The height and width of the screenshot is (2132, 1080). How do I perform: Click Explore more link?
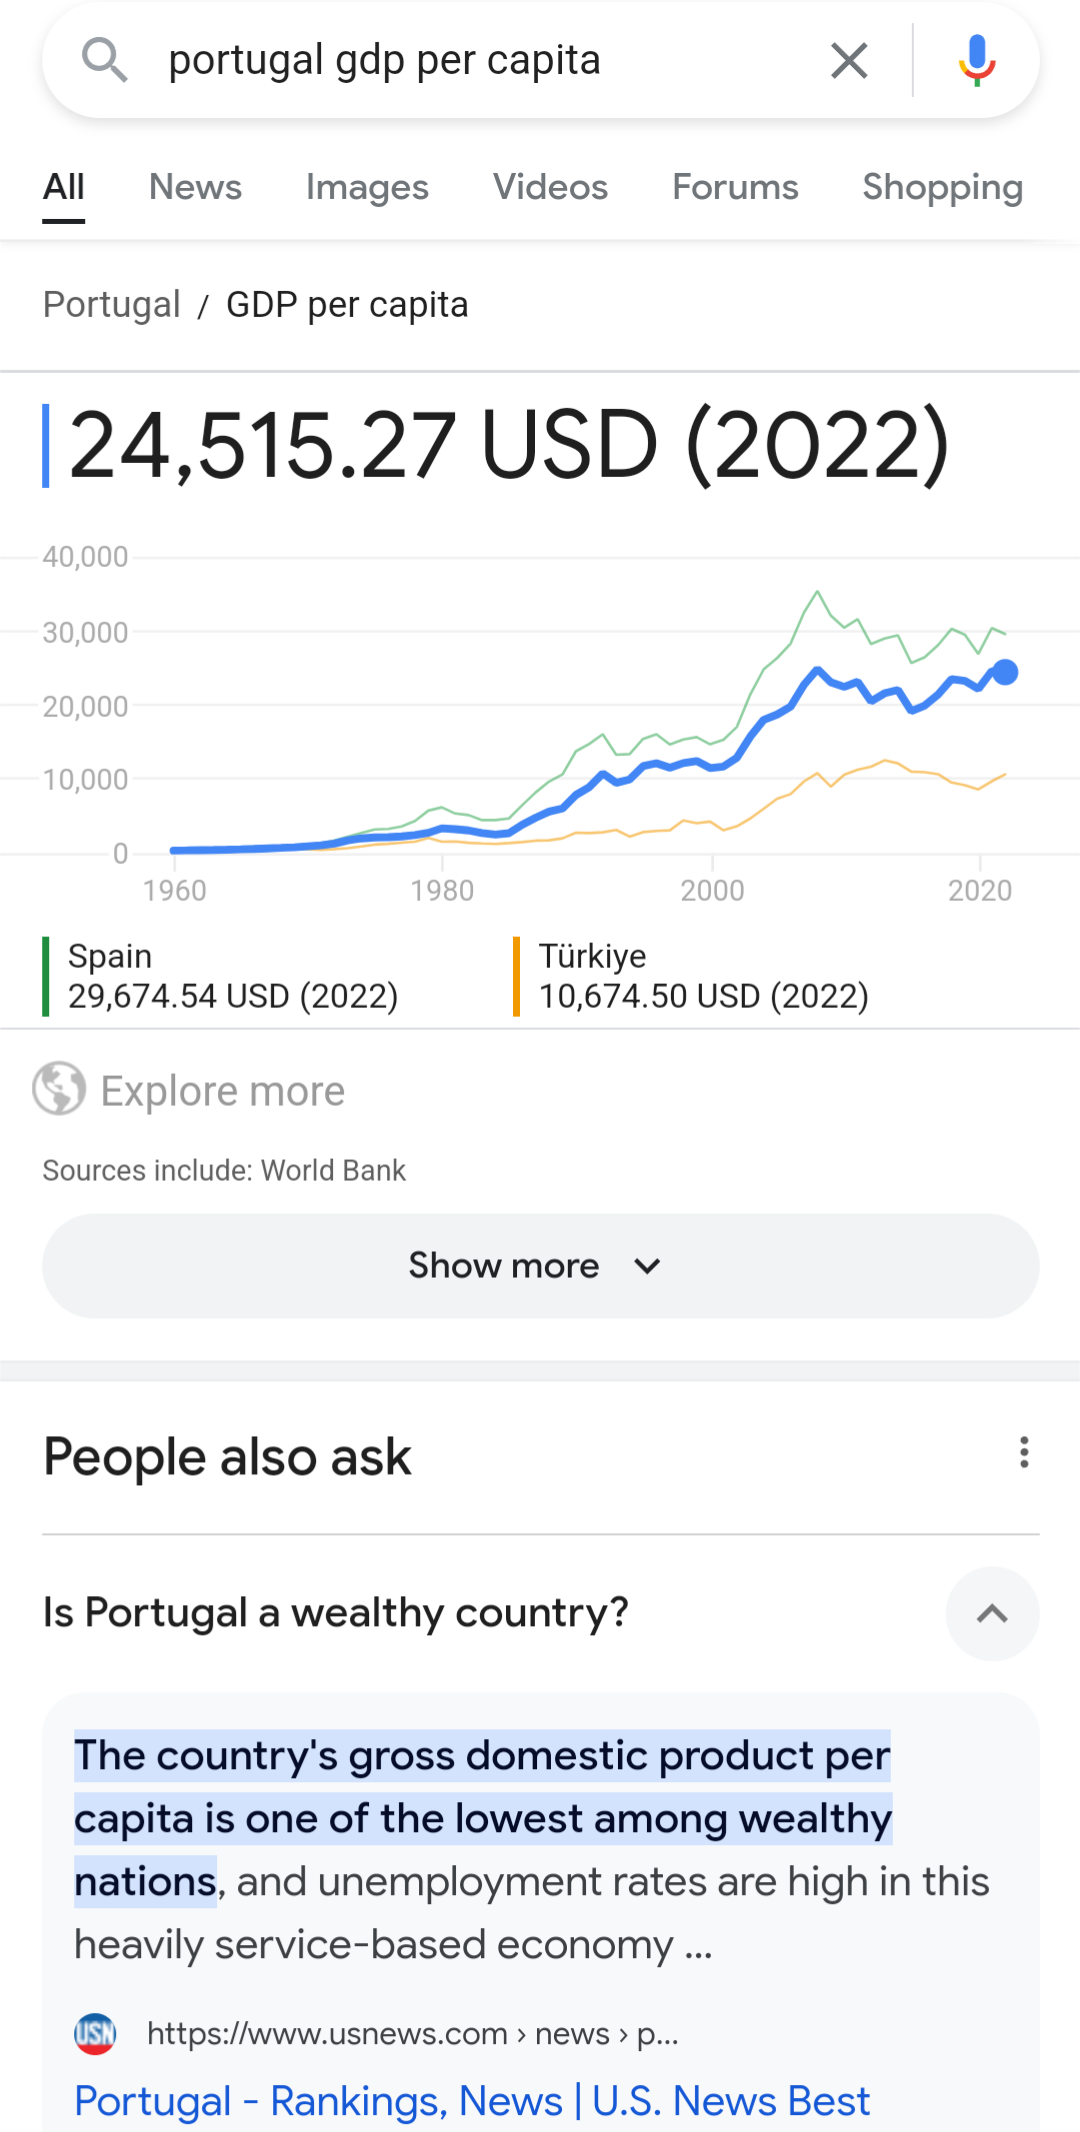click(x=222, y=1091)
